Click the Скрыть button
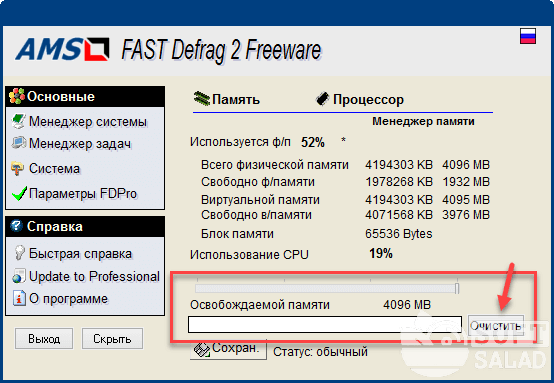 [x=112, y=338]
